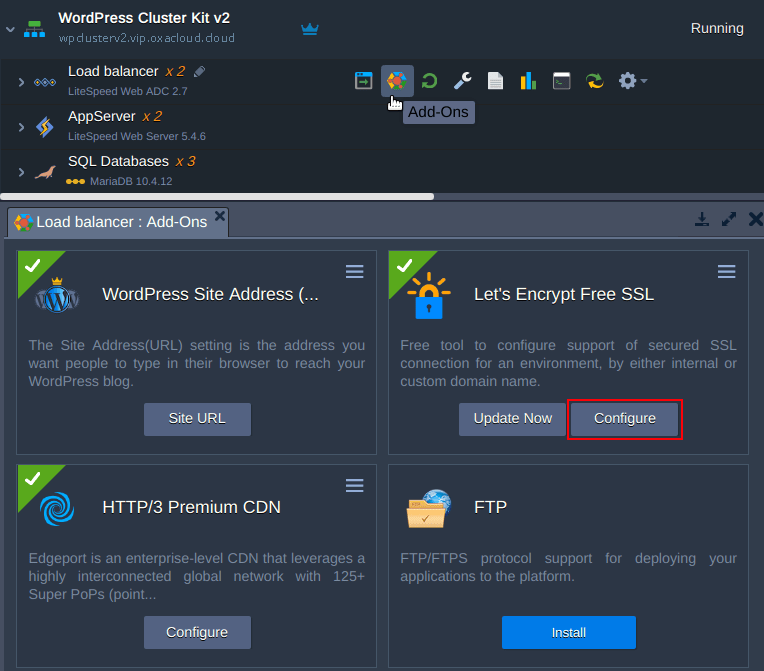
Task: Collapse the WordPress Cluster Kit v2 environment
Action: tap(10, 30)
